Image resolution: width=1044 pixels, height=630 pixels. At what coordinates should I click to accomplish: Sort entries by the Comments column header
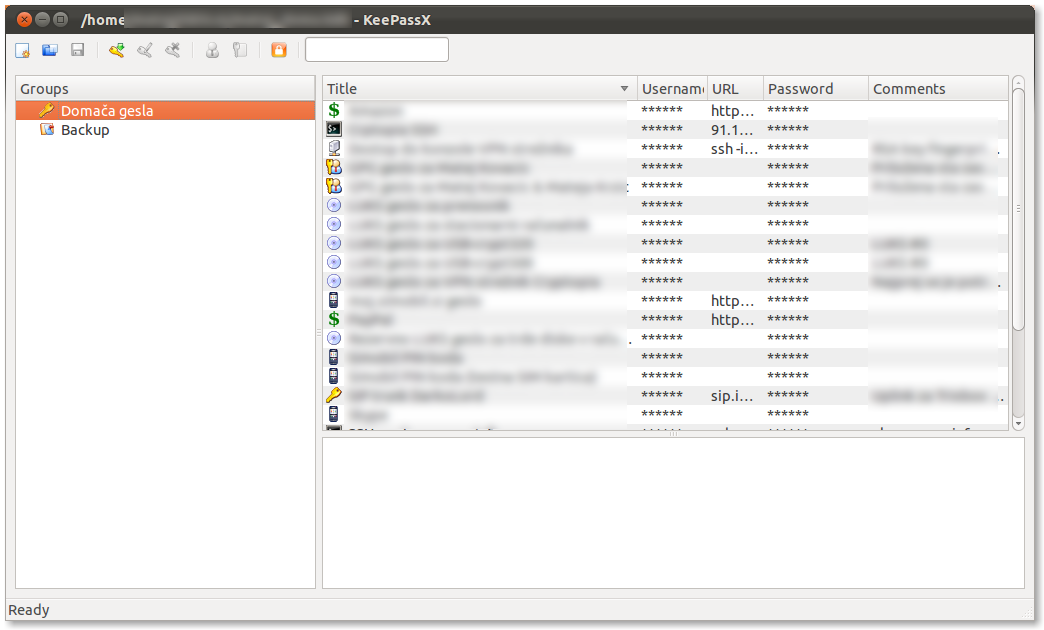tap(938, 89)
